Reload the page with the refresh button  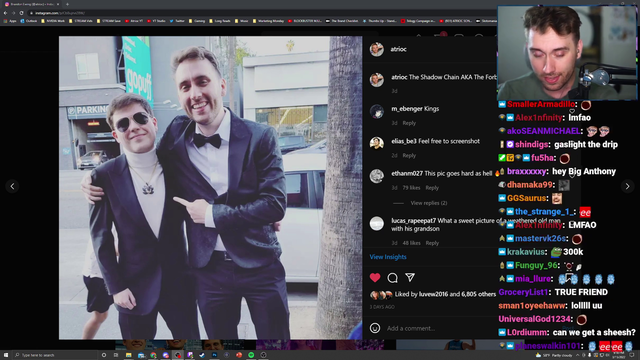pyautogui.click(x=21, y=13)
